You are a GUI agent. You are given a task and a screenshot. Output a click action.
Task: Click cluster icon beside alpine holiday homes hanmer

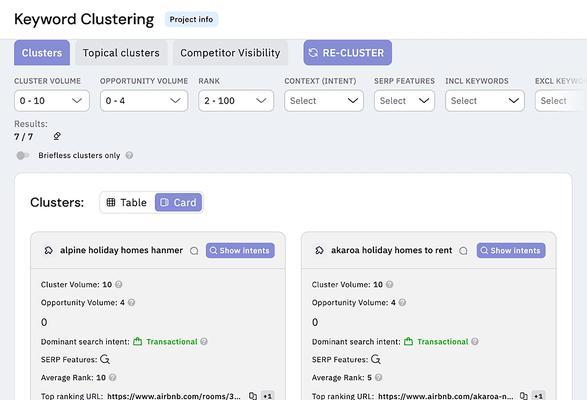[x=48, y=250]
